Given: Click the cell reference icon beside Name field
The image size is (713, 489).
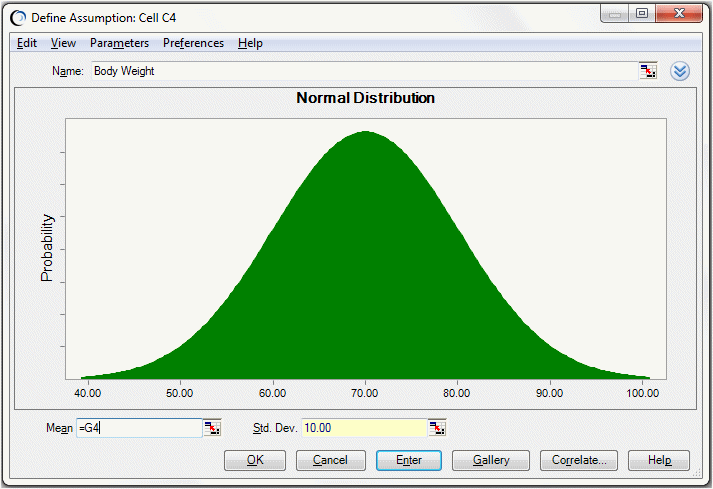Looking at the screenshot, I should [648, 71].
